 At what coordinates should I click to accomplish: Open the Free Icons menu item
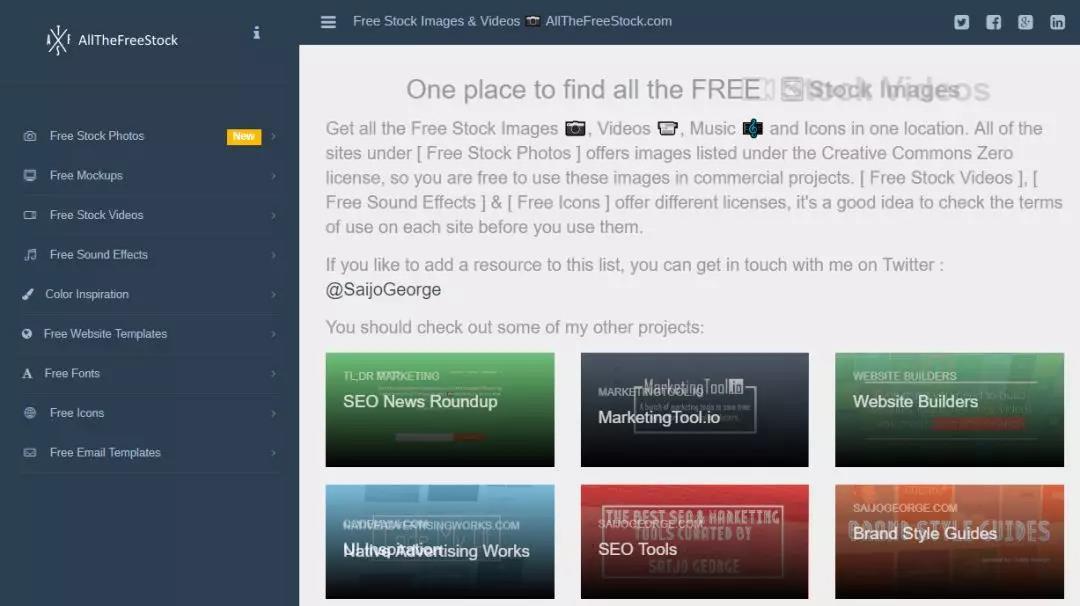151,413
